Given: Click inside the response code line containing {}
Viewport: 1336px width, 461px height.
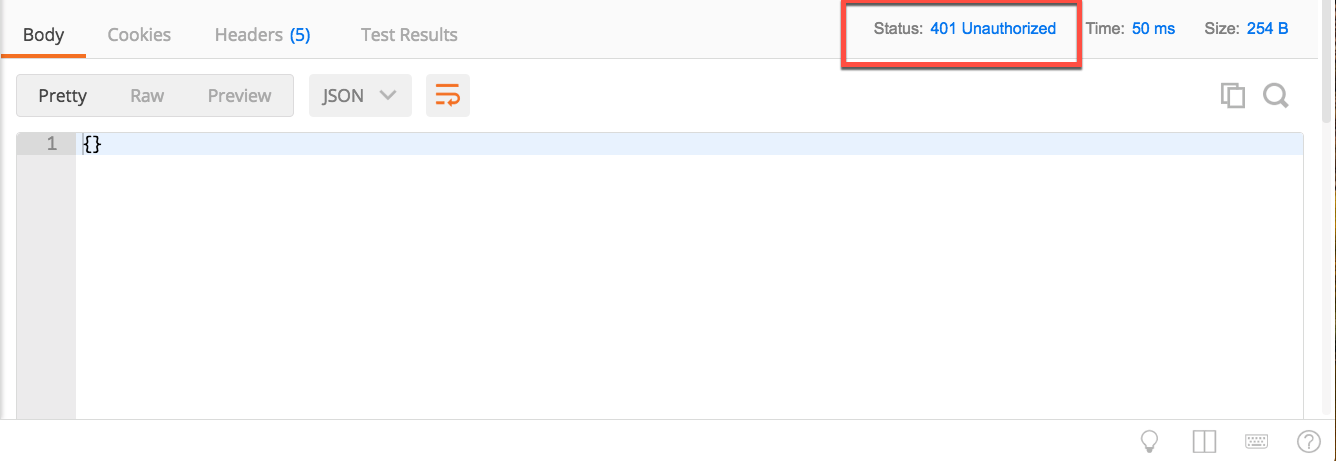Looking at the screenshot, I should tap(689, 145).
